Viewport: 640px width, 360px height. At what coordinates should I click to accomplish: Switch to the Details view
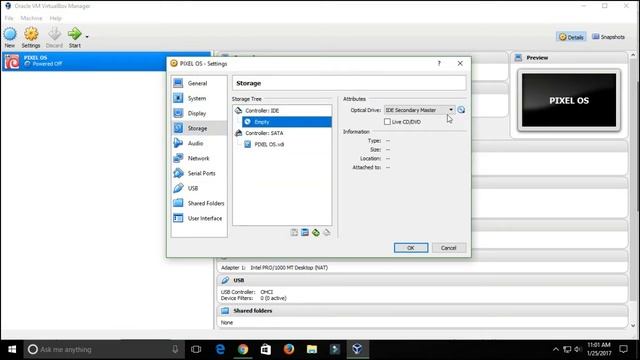tap(571, 37)
